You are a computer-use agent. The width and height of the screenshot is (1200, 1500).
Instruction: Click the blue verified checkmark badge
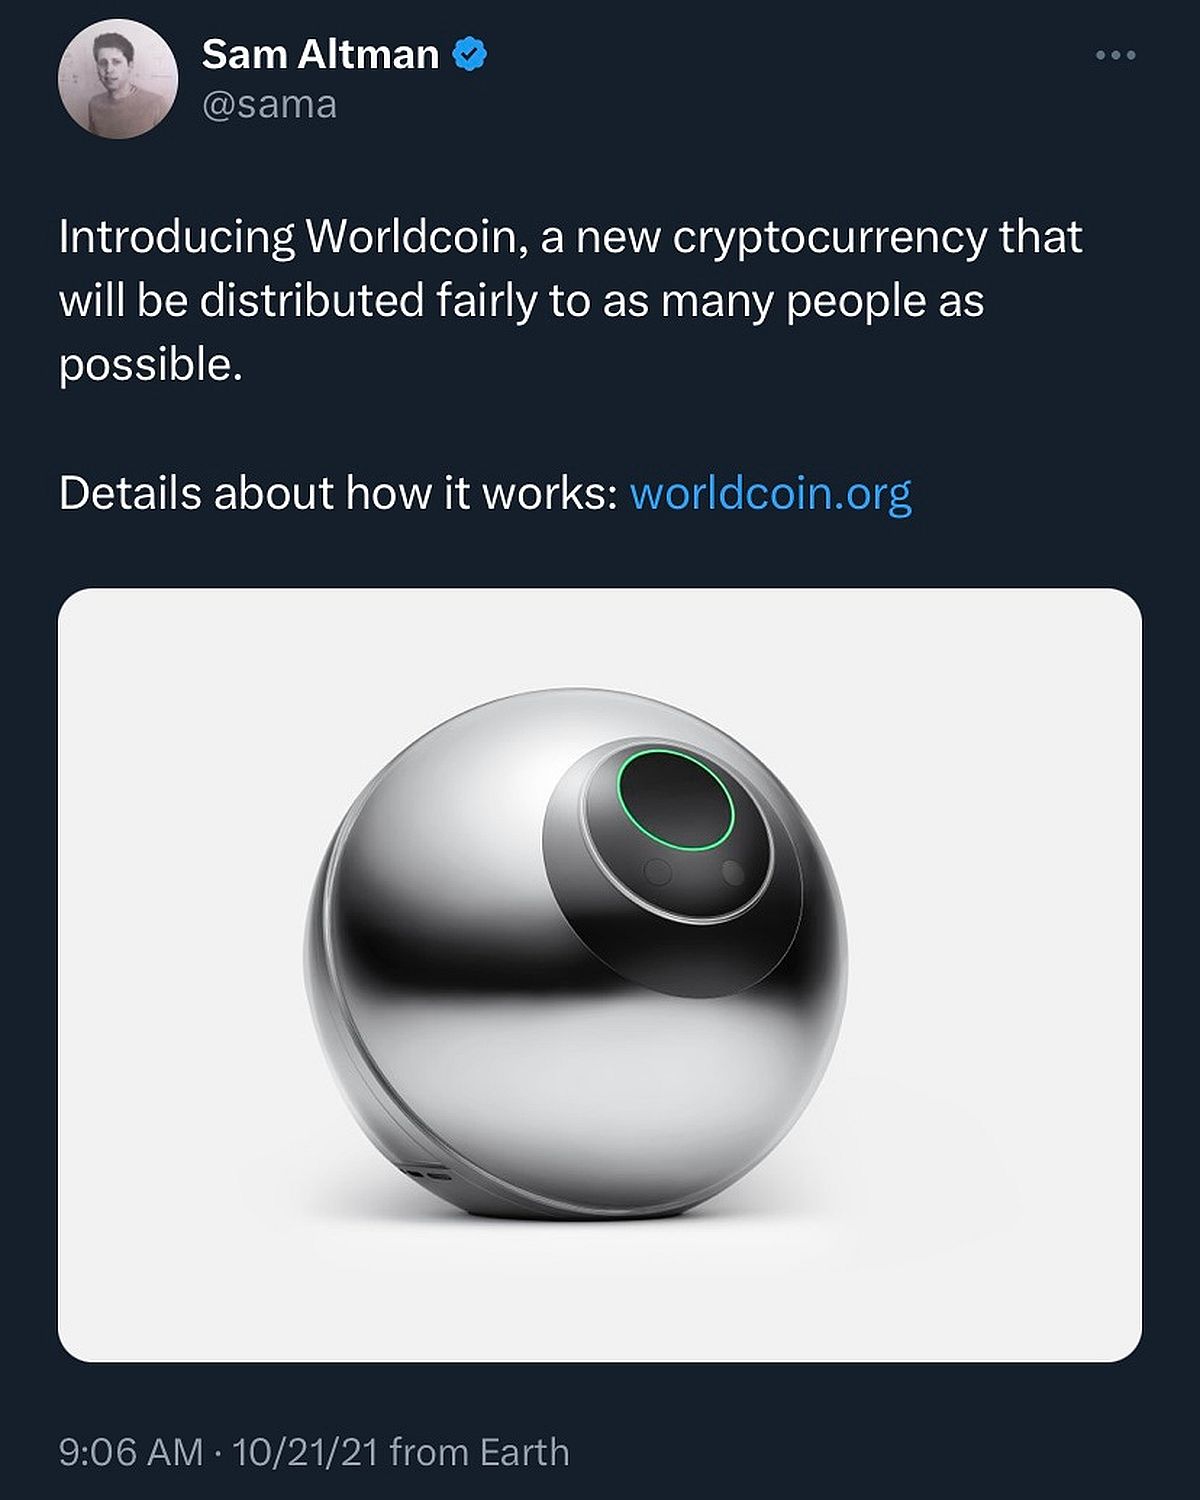(x=469, y=54)
